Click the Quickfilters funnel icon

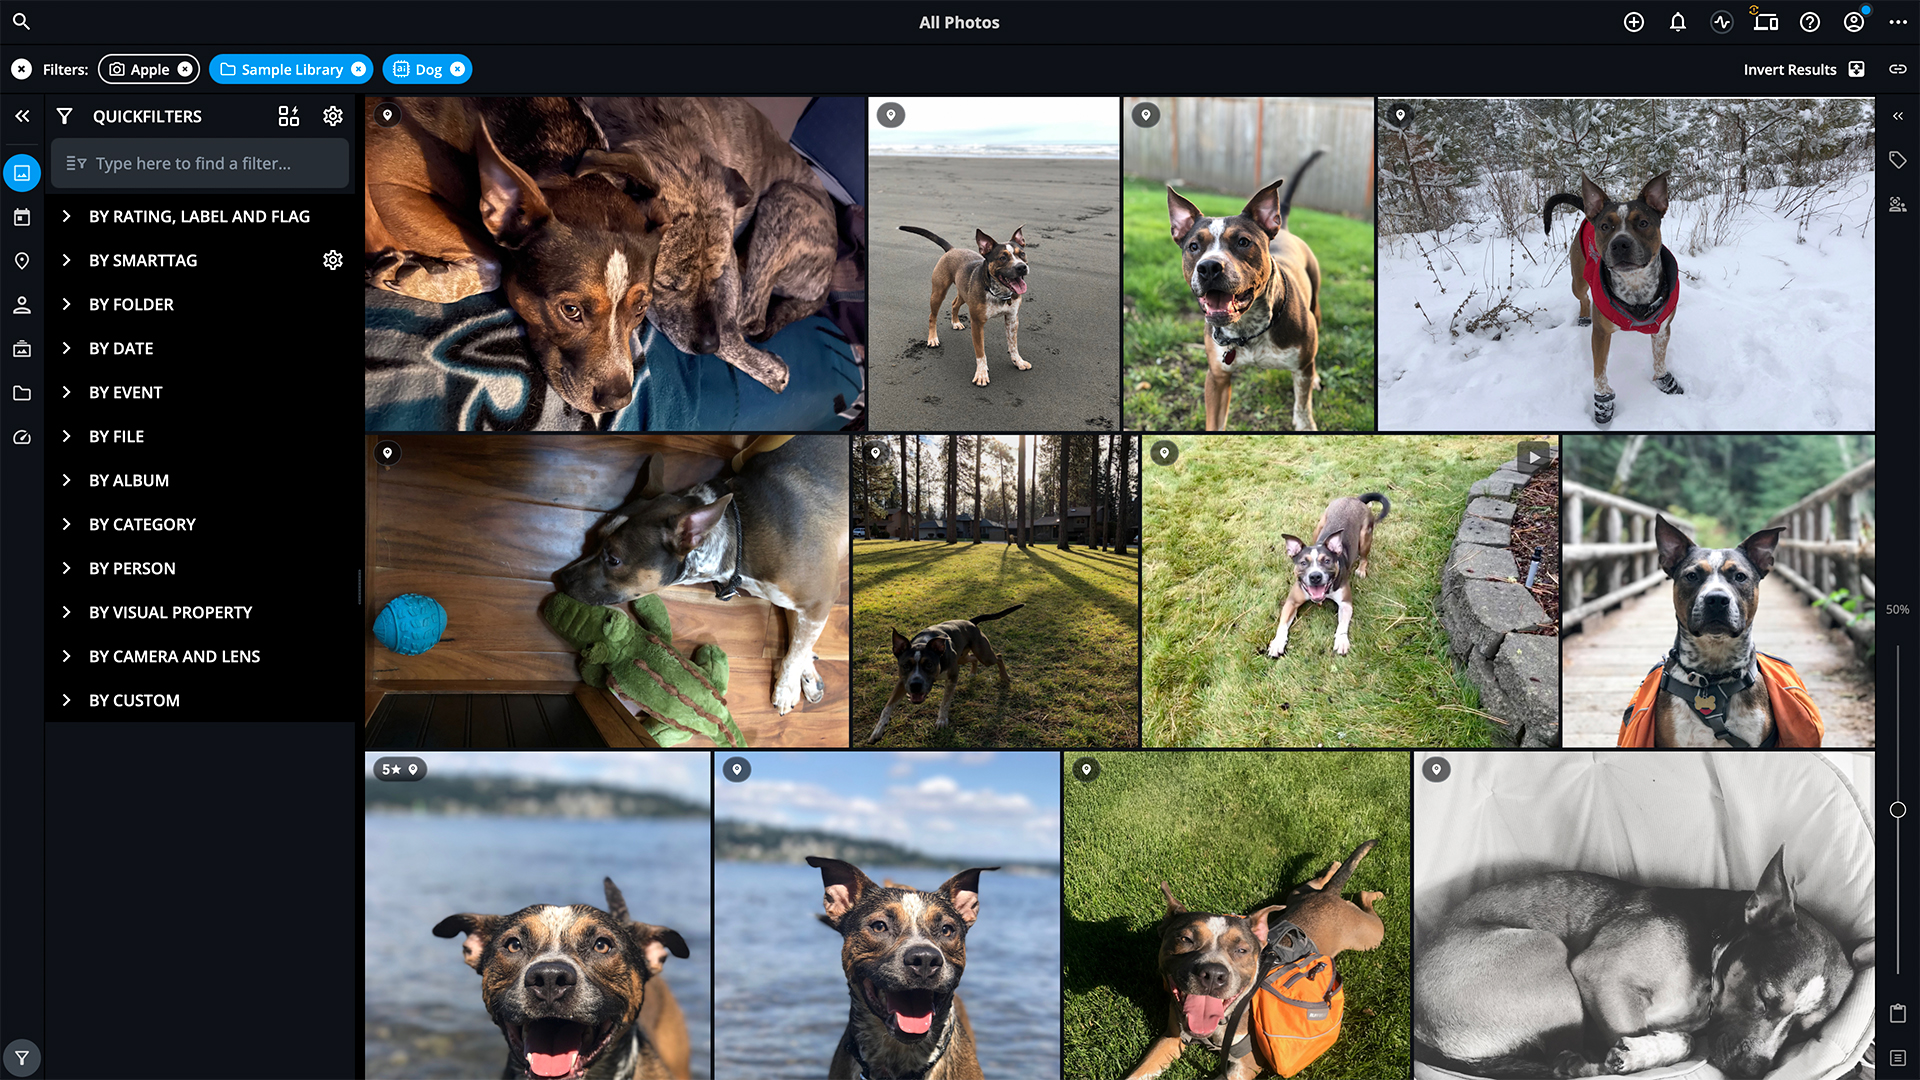click(64, 116)
